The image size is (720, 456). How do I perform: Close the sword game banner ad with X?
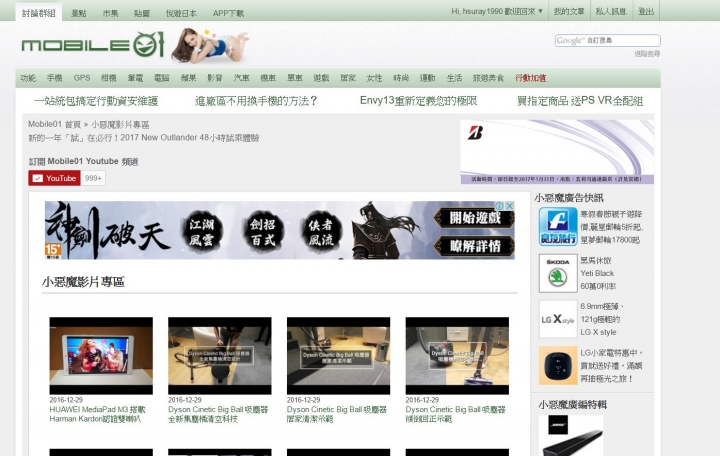[x=509, y=206]
